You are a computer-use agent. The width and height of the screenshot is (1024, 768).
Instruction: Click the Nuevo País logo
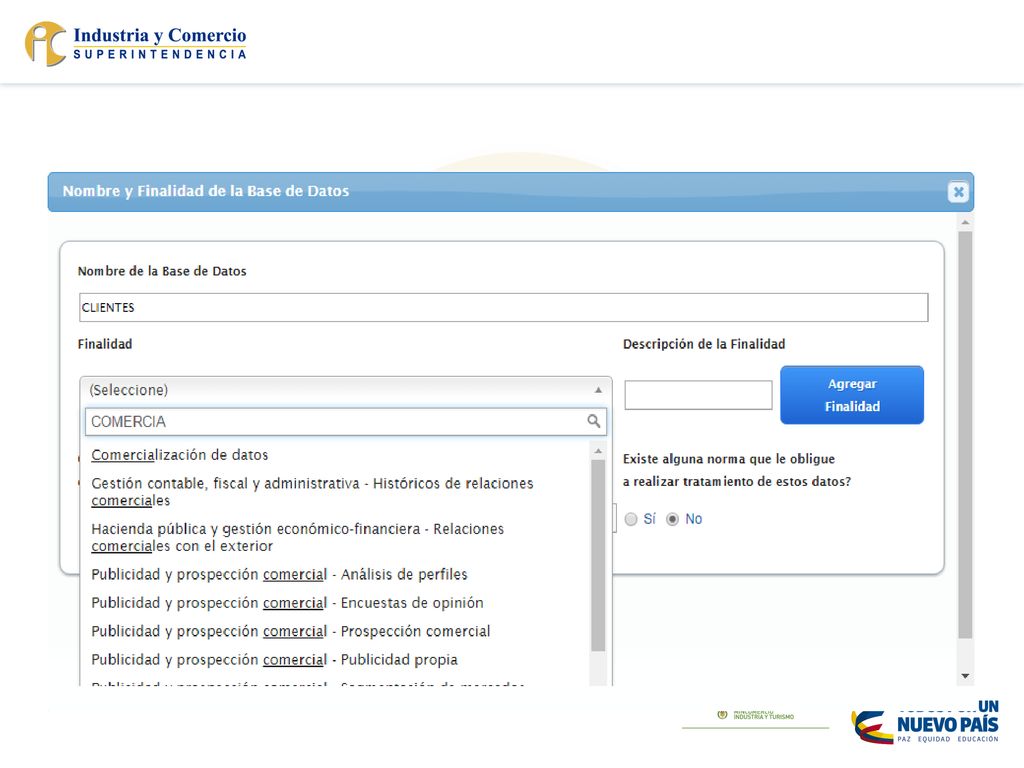pos(925,722)
